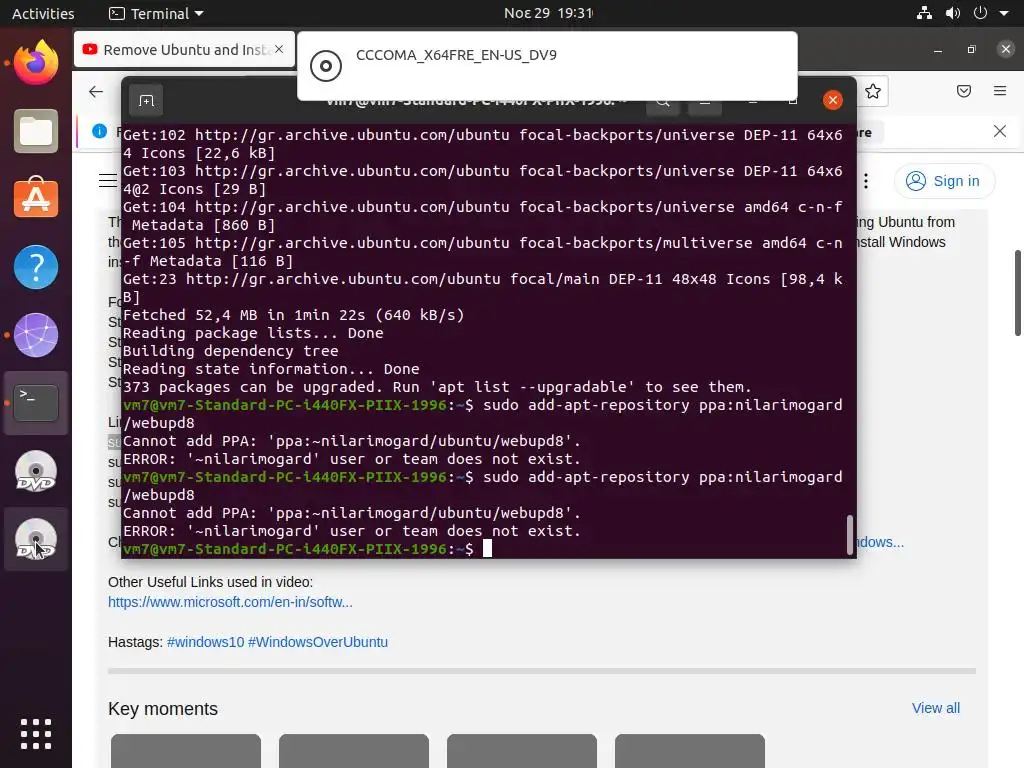This screenshot has width=1024, height=768.
Task: Click the 'Fetched 52,4 MB' output line
Action: click(x=293, y=315)
